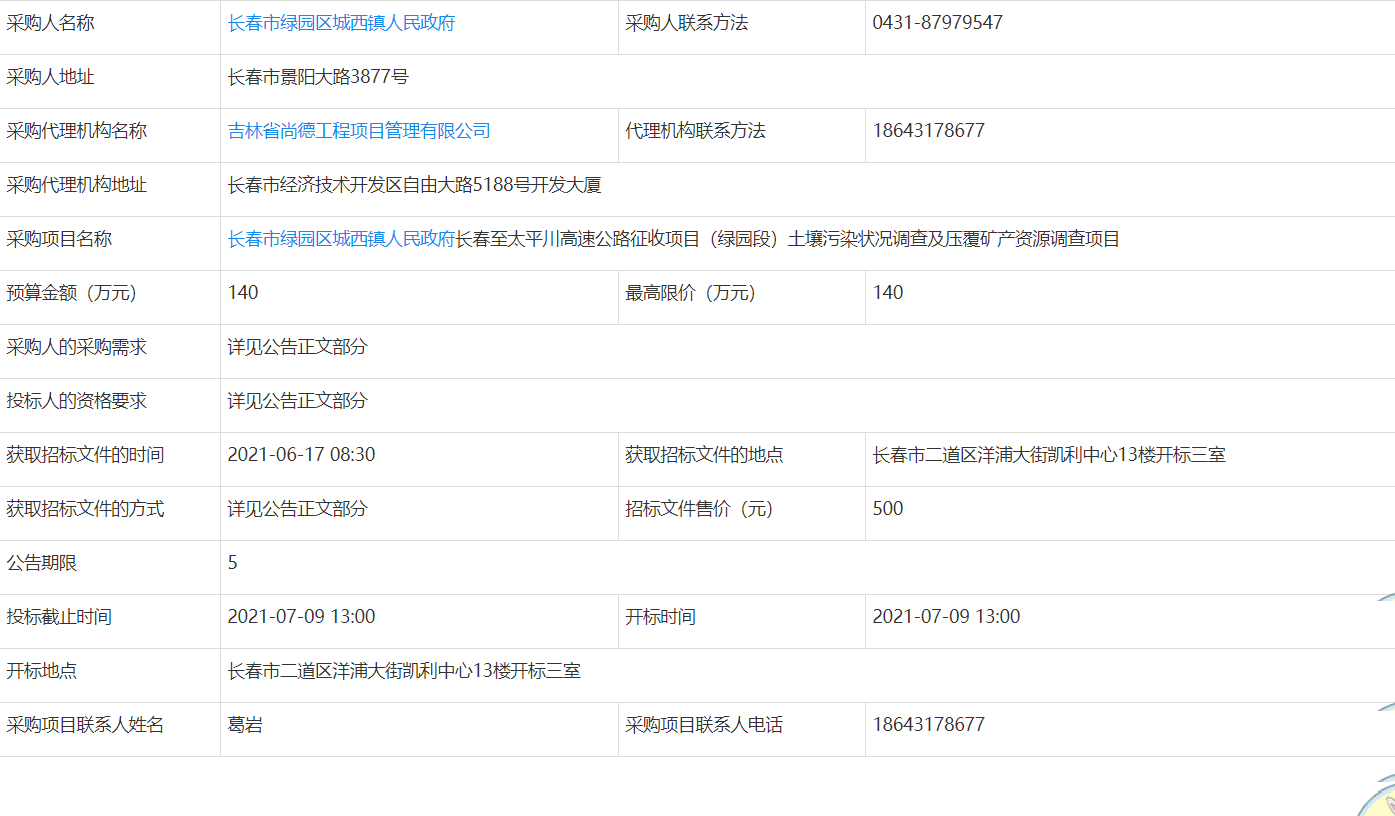Click the 开标时间 label
The image size is (1395, 816).
(x=661, y=617)
